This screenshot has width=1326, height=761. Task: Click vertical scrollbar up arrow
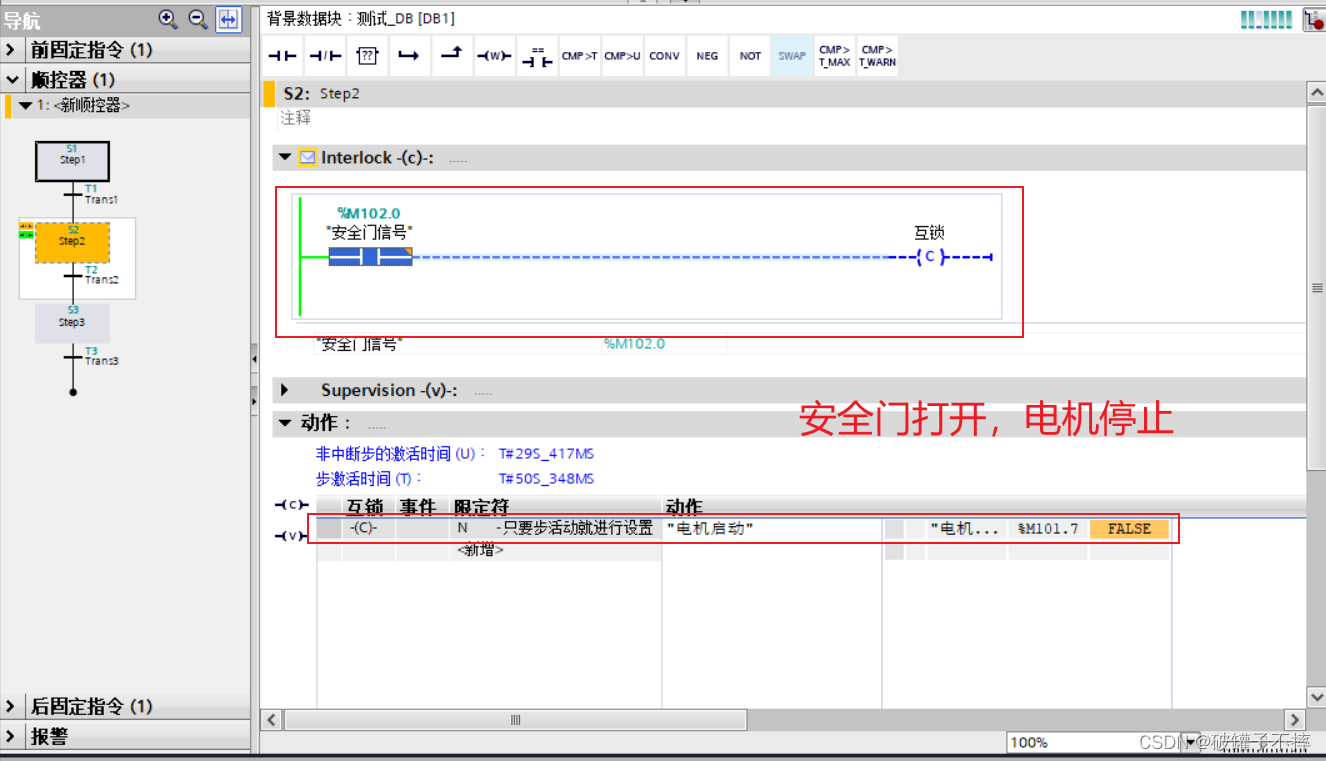pyautogui.click(x=1316, y=93)
